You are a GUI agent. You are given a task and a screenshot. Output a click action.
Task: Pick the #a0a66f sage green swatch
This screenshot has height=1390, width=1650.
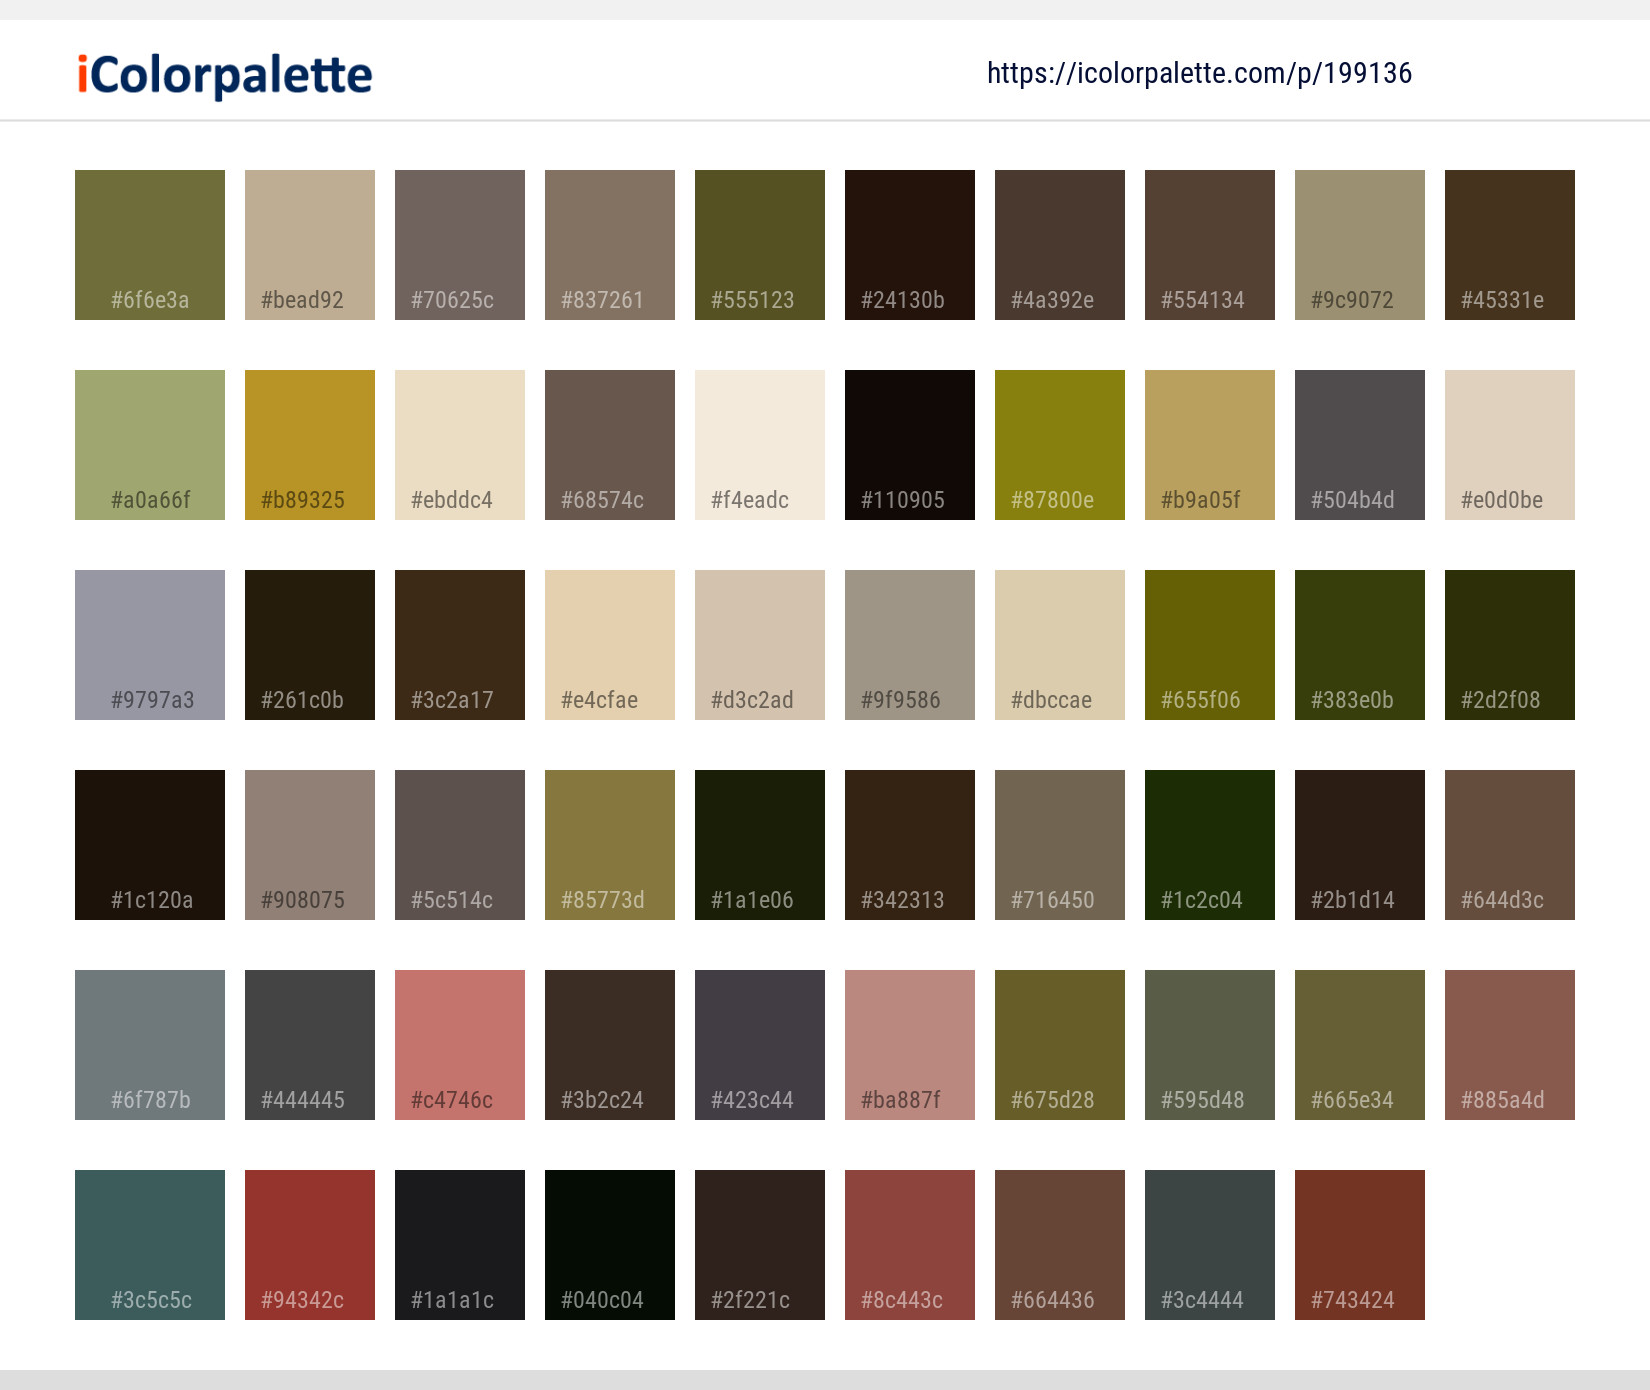coord(150,445)
